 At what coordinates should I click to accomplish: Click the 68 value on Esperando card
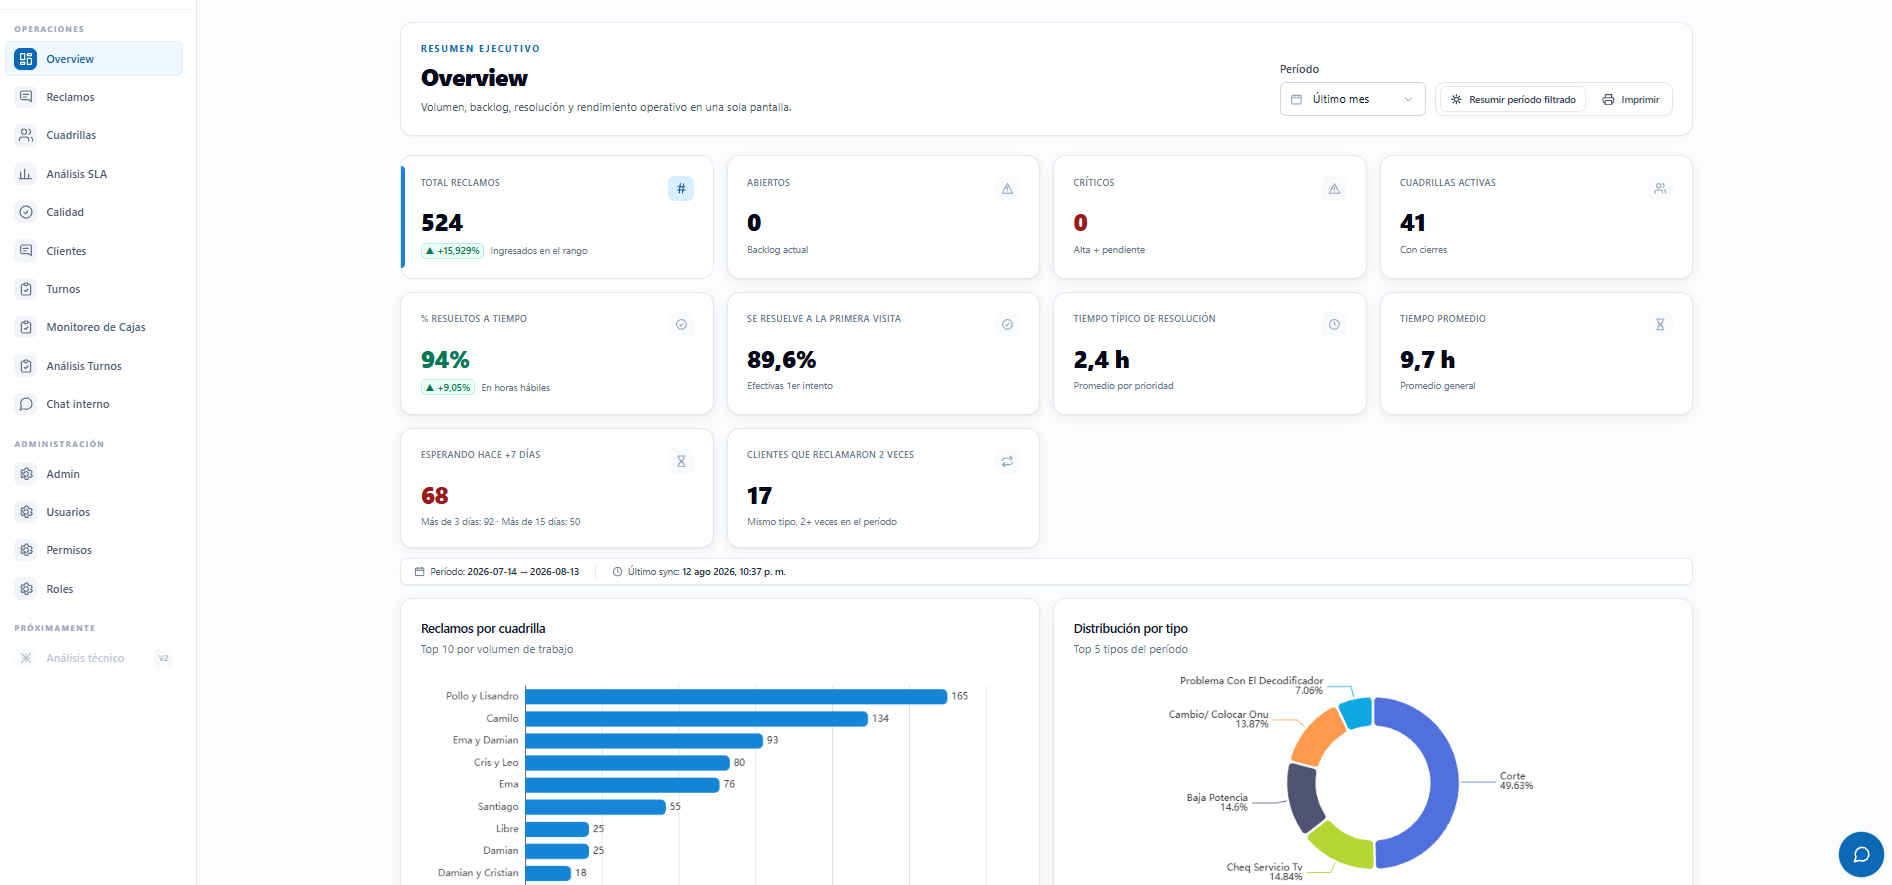435,496
